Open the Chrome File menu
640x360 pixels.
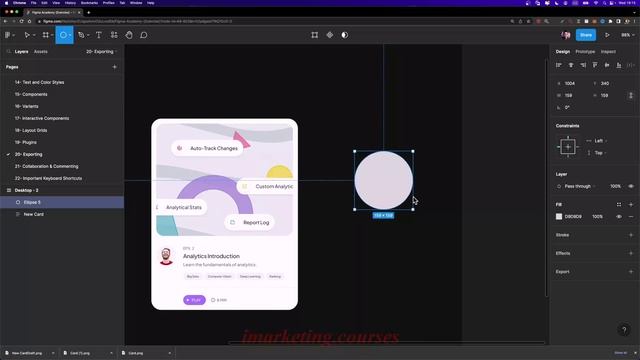point(33,3)
